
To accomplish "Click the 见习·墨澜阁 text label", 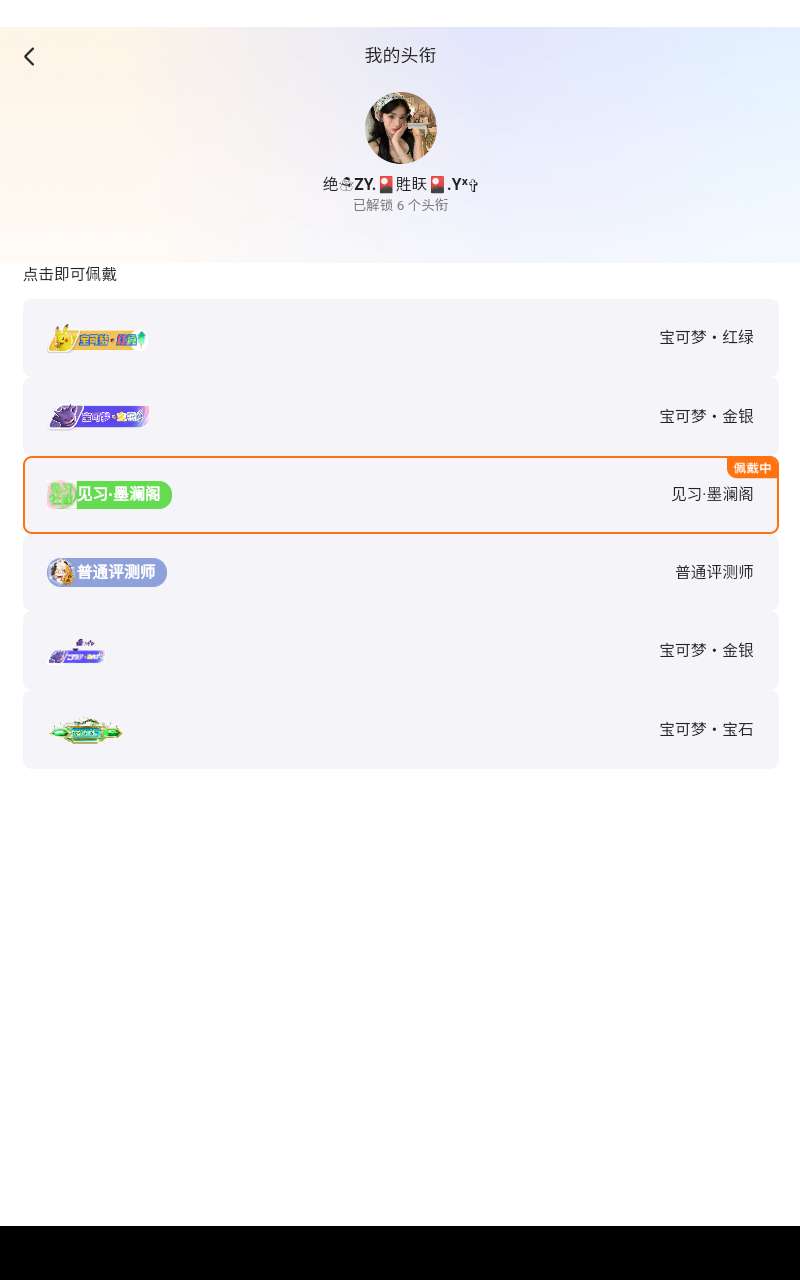I will click(x=712, y=494).
